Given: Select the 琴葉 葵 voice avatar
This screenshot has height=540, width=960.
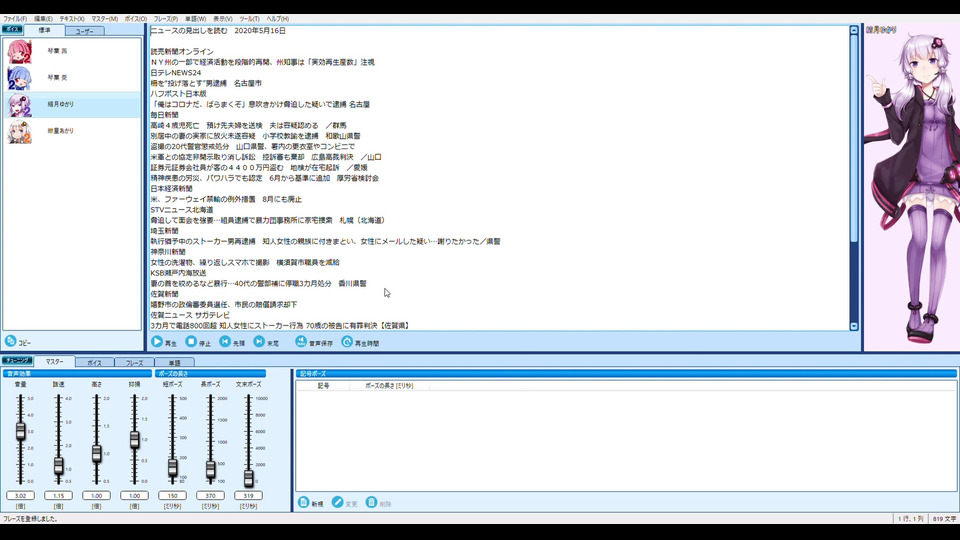Looking at the screenshot, I should pos(19,78).
